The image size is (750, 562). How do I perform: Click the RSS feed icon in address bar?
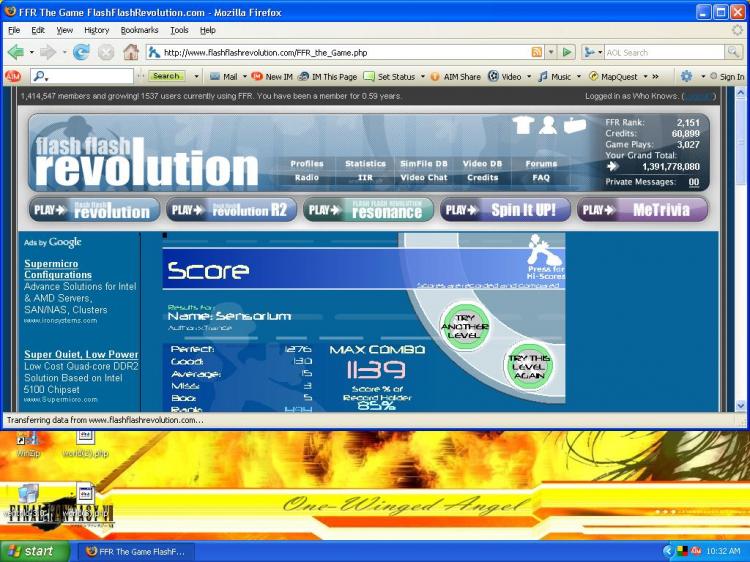537,52
